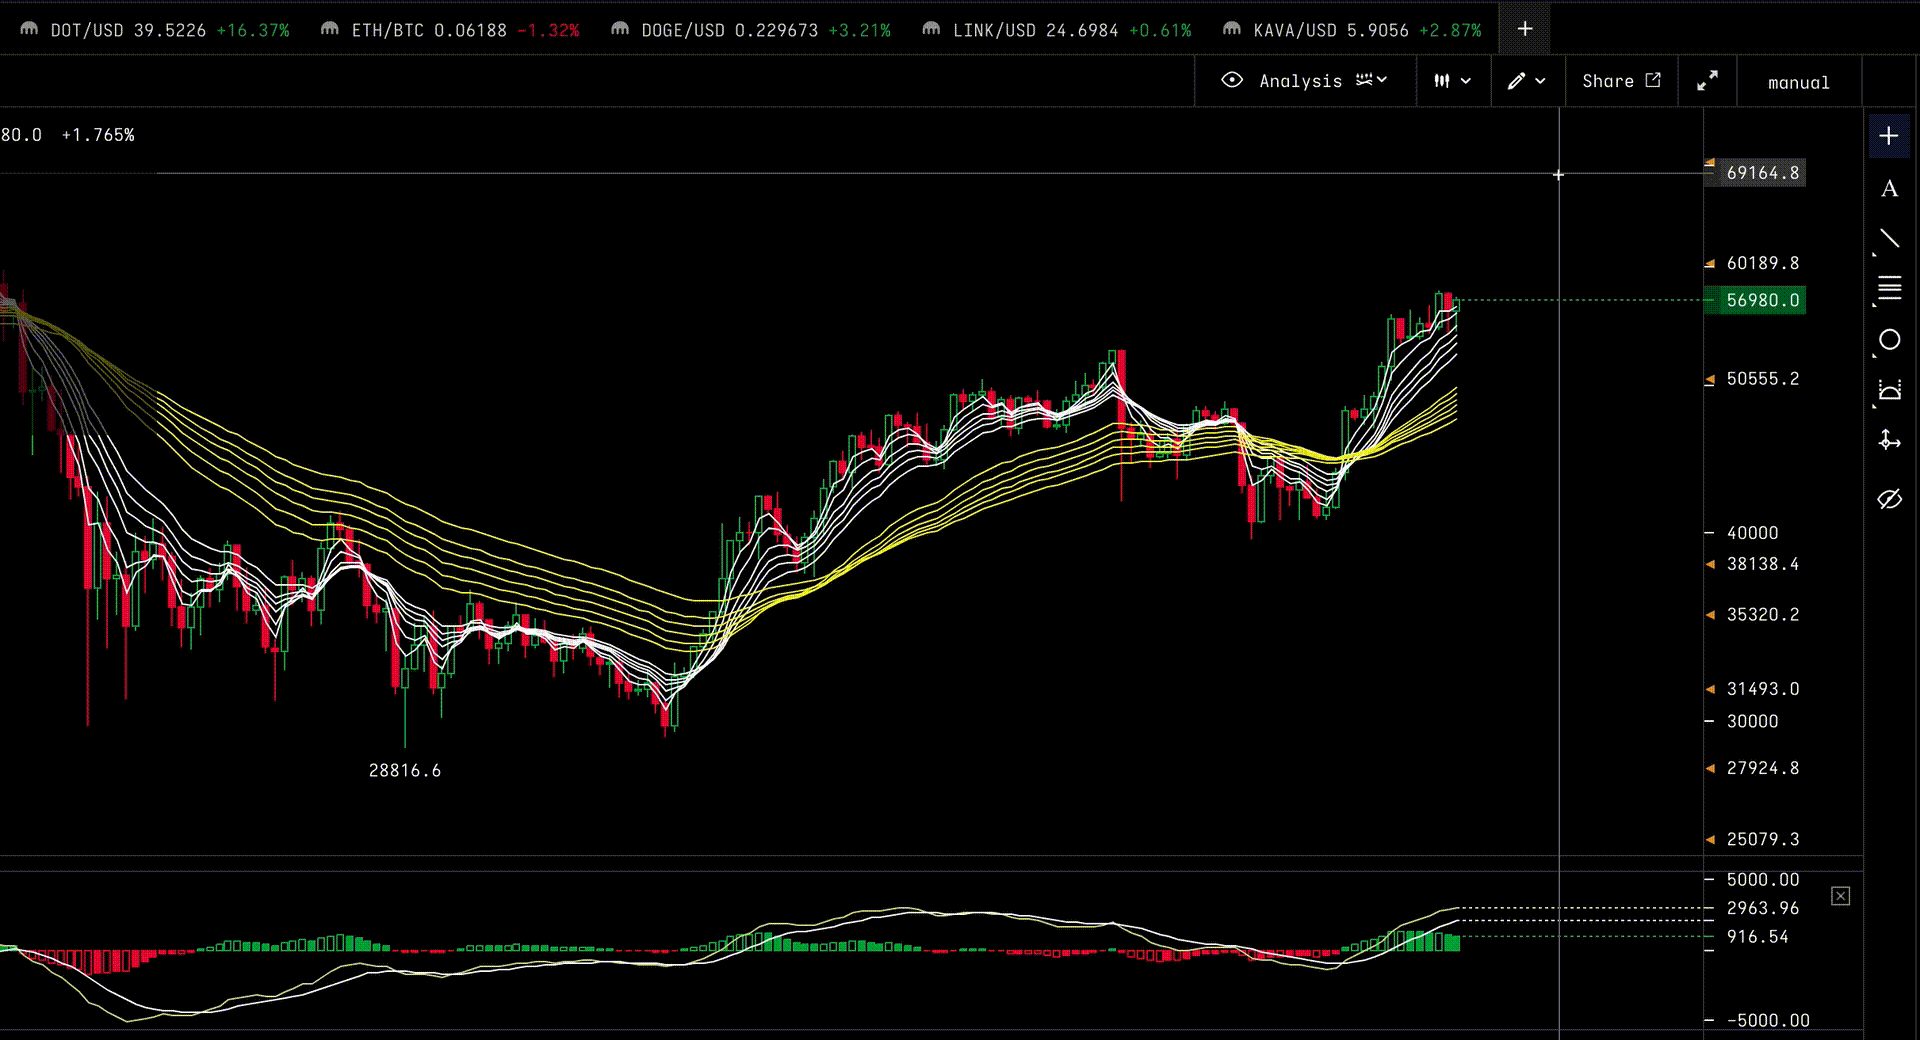The image size is (1920, 1040).
Task: Select the horizontal lines drawing tool
Action: click(1889, 289)
